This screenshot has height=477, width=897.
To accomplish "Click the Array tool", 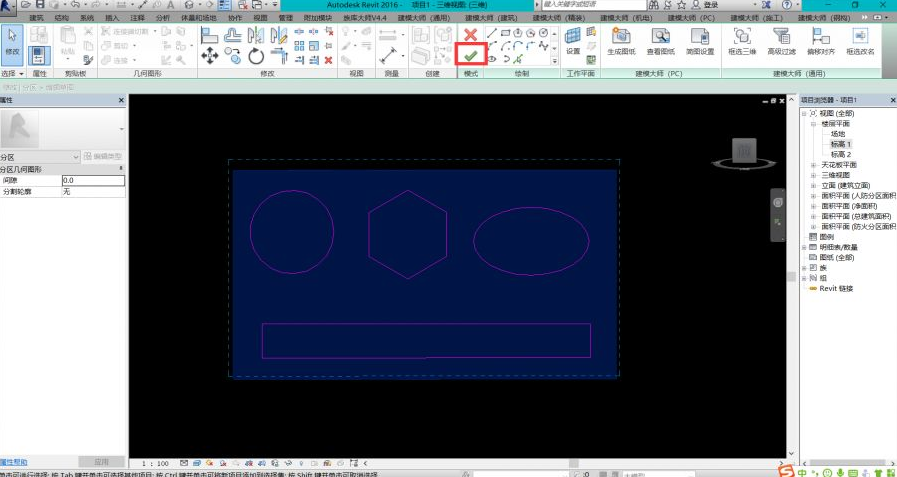I will tap(299, 46).
